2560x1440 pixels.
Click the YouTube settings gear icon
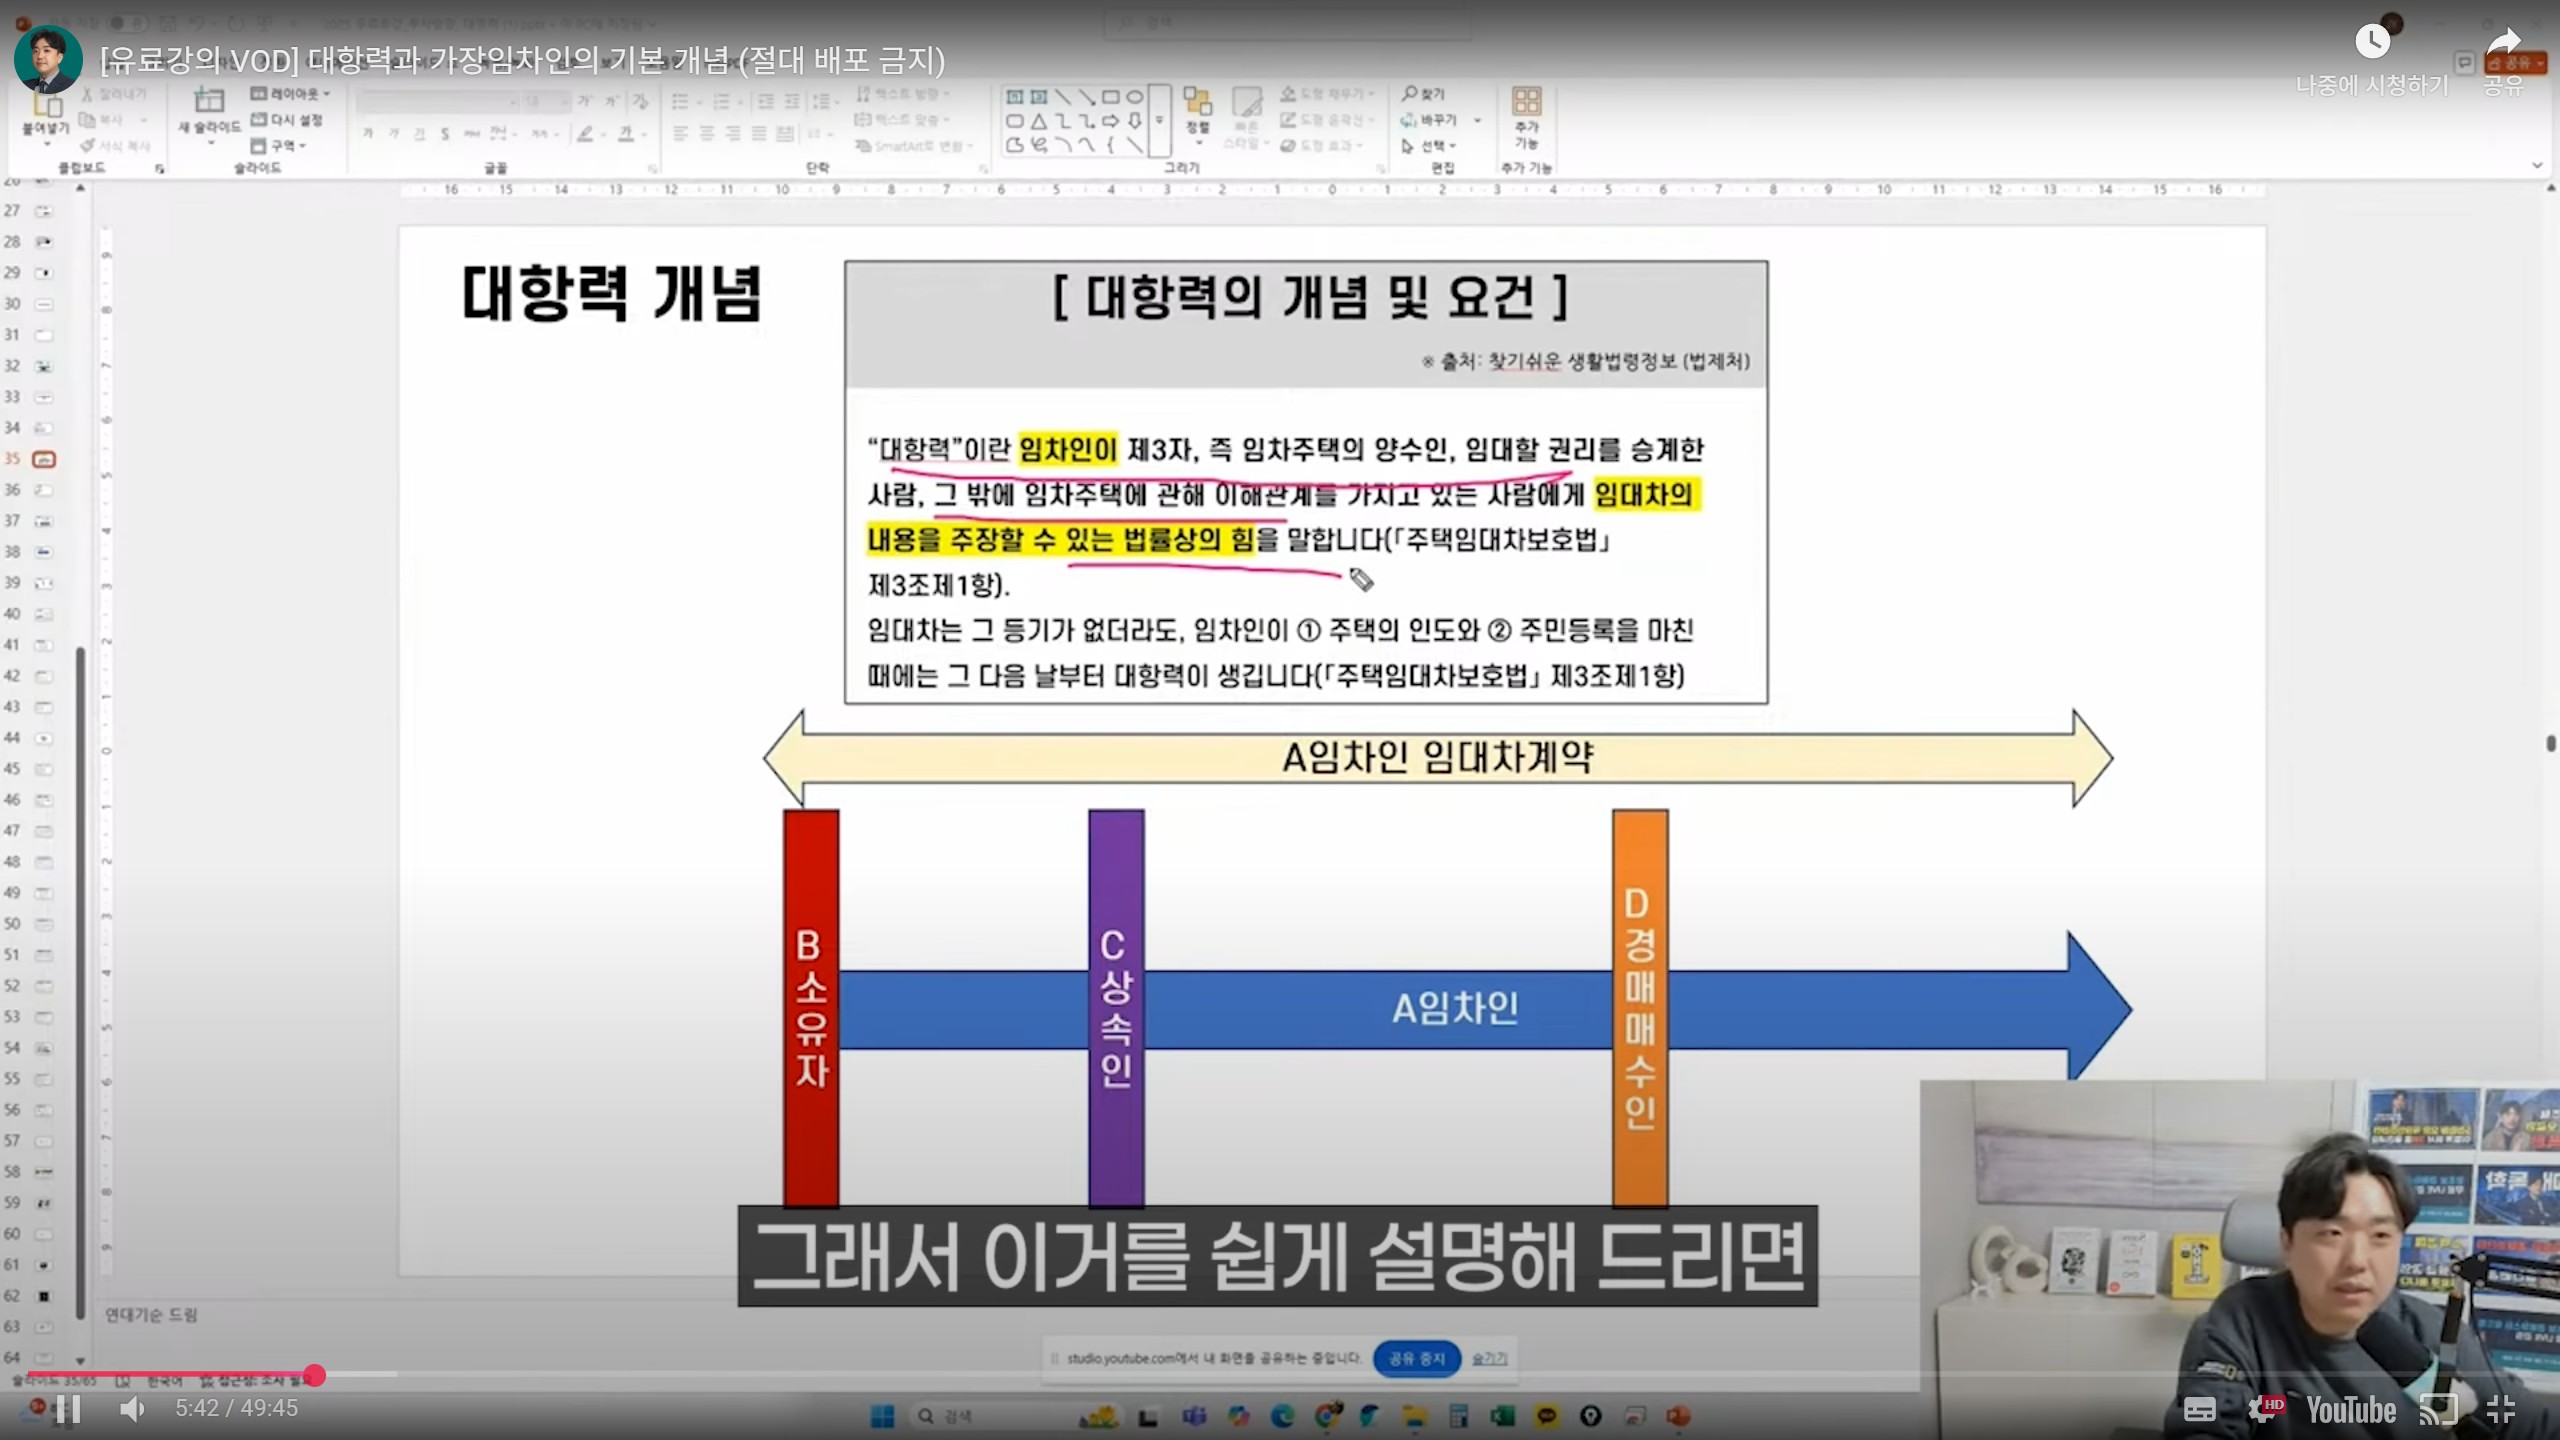coord(2262,1409)
